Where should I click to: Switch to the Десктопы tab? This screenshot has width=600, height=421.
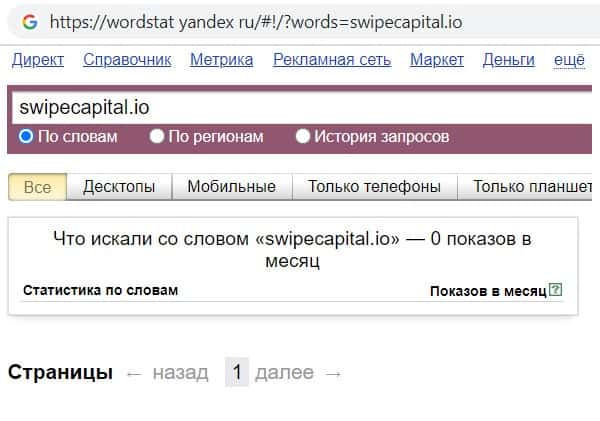(119, 187)
